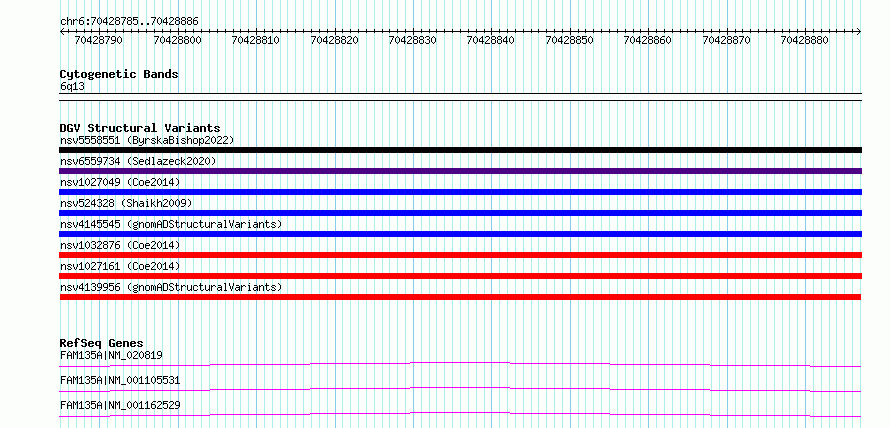Screen dimensions: 890x428
Task: Click ruler position 70428880
Action: [x=805, y=40]
